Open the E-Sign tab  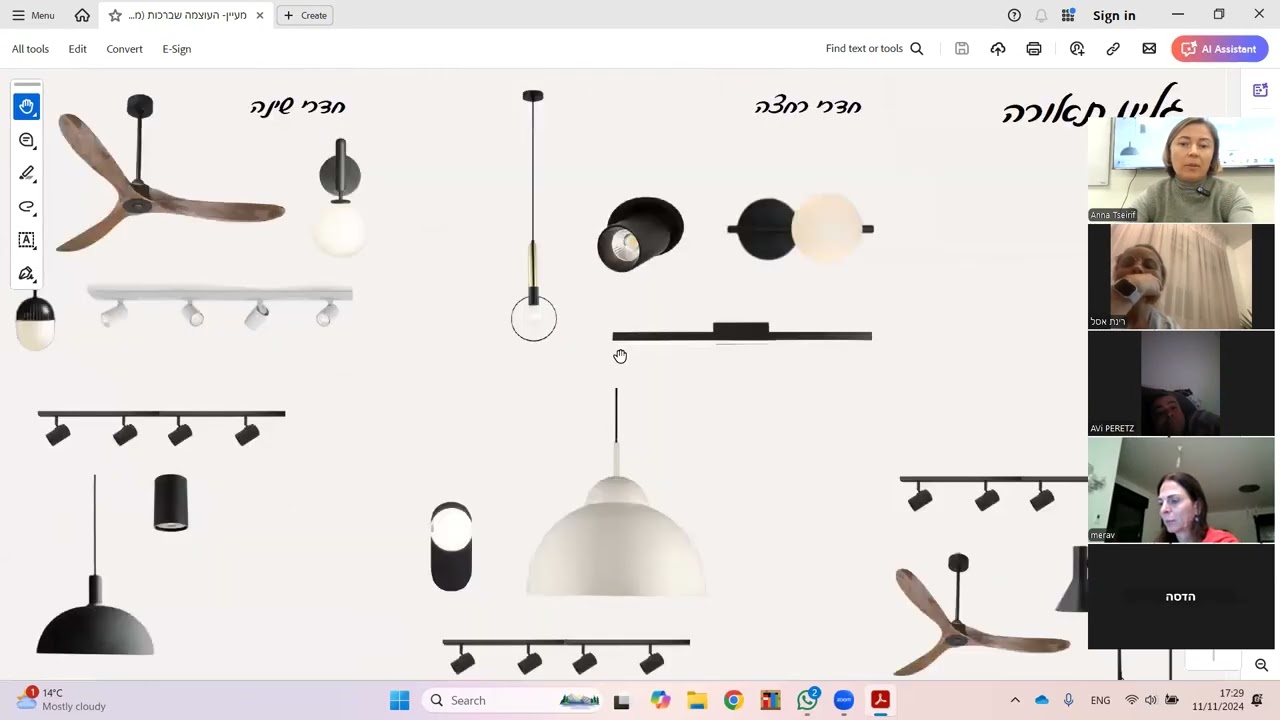tap(176, 48)
